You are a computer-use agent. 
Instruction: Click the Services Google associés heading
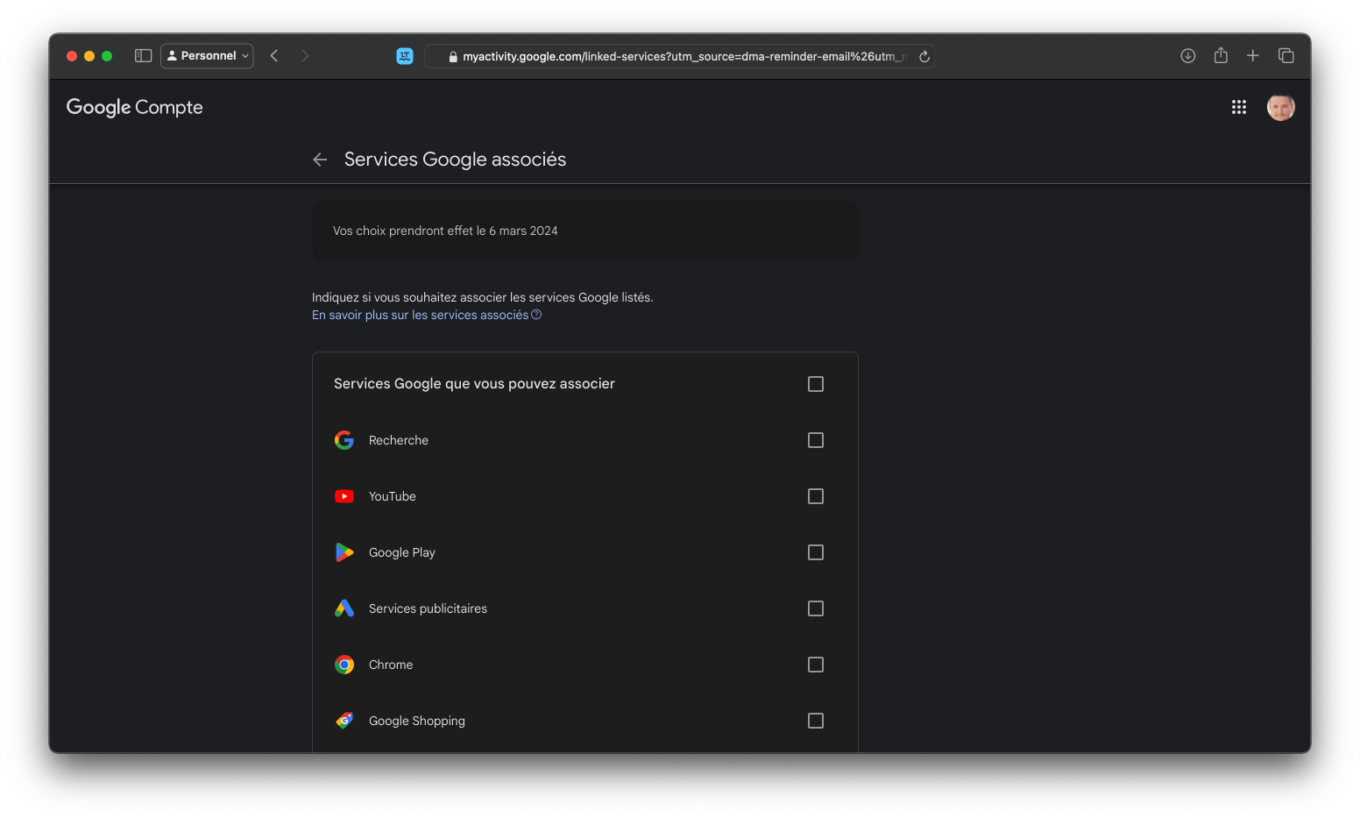[x=455, y=159]
